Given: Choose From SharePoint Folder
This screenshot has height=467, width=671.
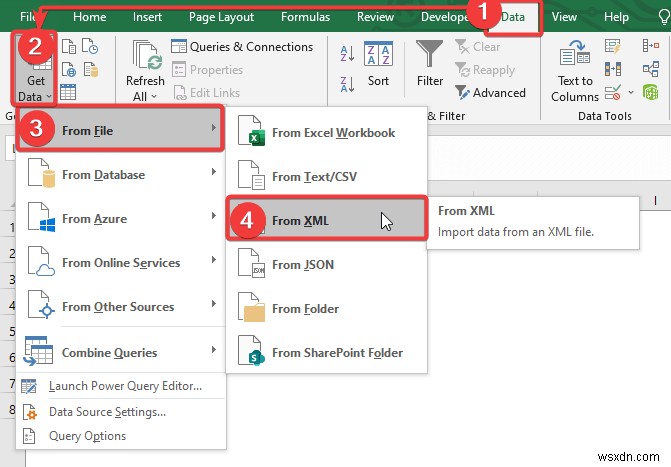Looking at the screenshot, I should [327, 353].
